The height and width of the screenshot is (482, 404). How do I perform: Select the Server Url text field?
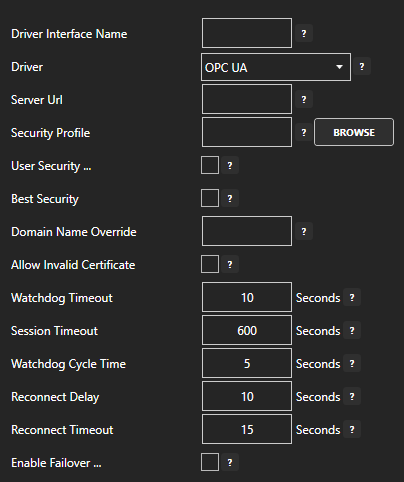click(247, 99)
